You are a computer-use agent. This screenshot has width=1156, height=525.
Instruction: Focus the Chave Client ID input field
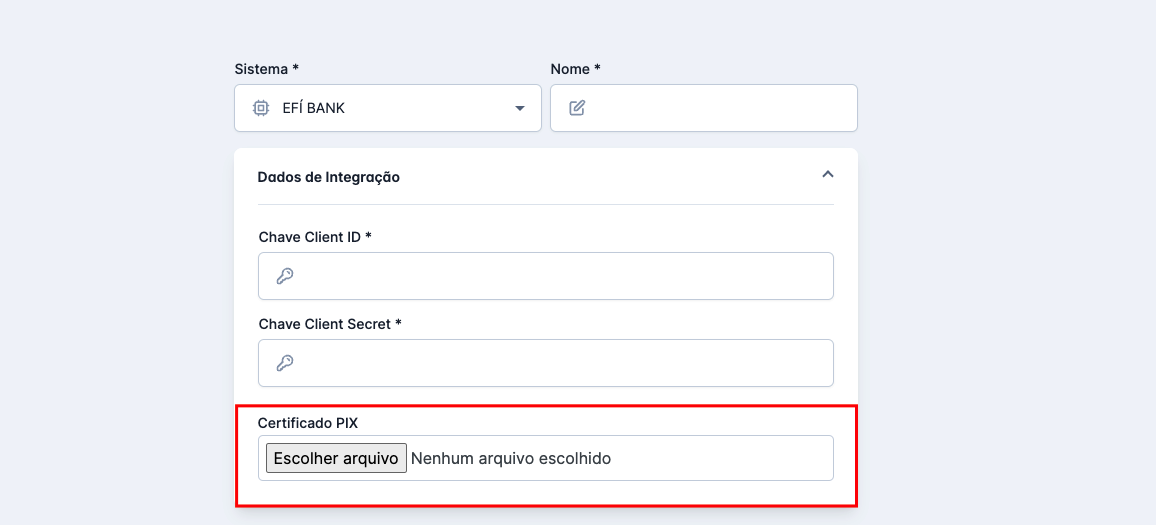click(560, 276)
